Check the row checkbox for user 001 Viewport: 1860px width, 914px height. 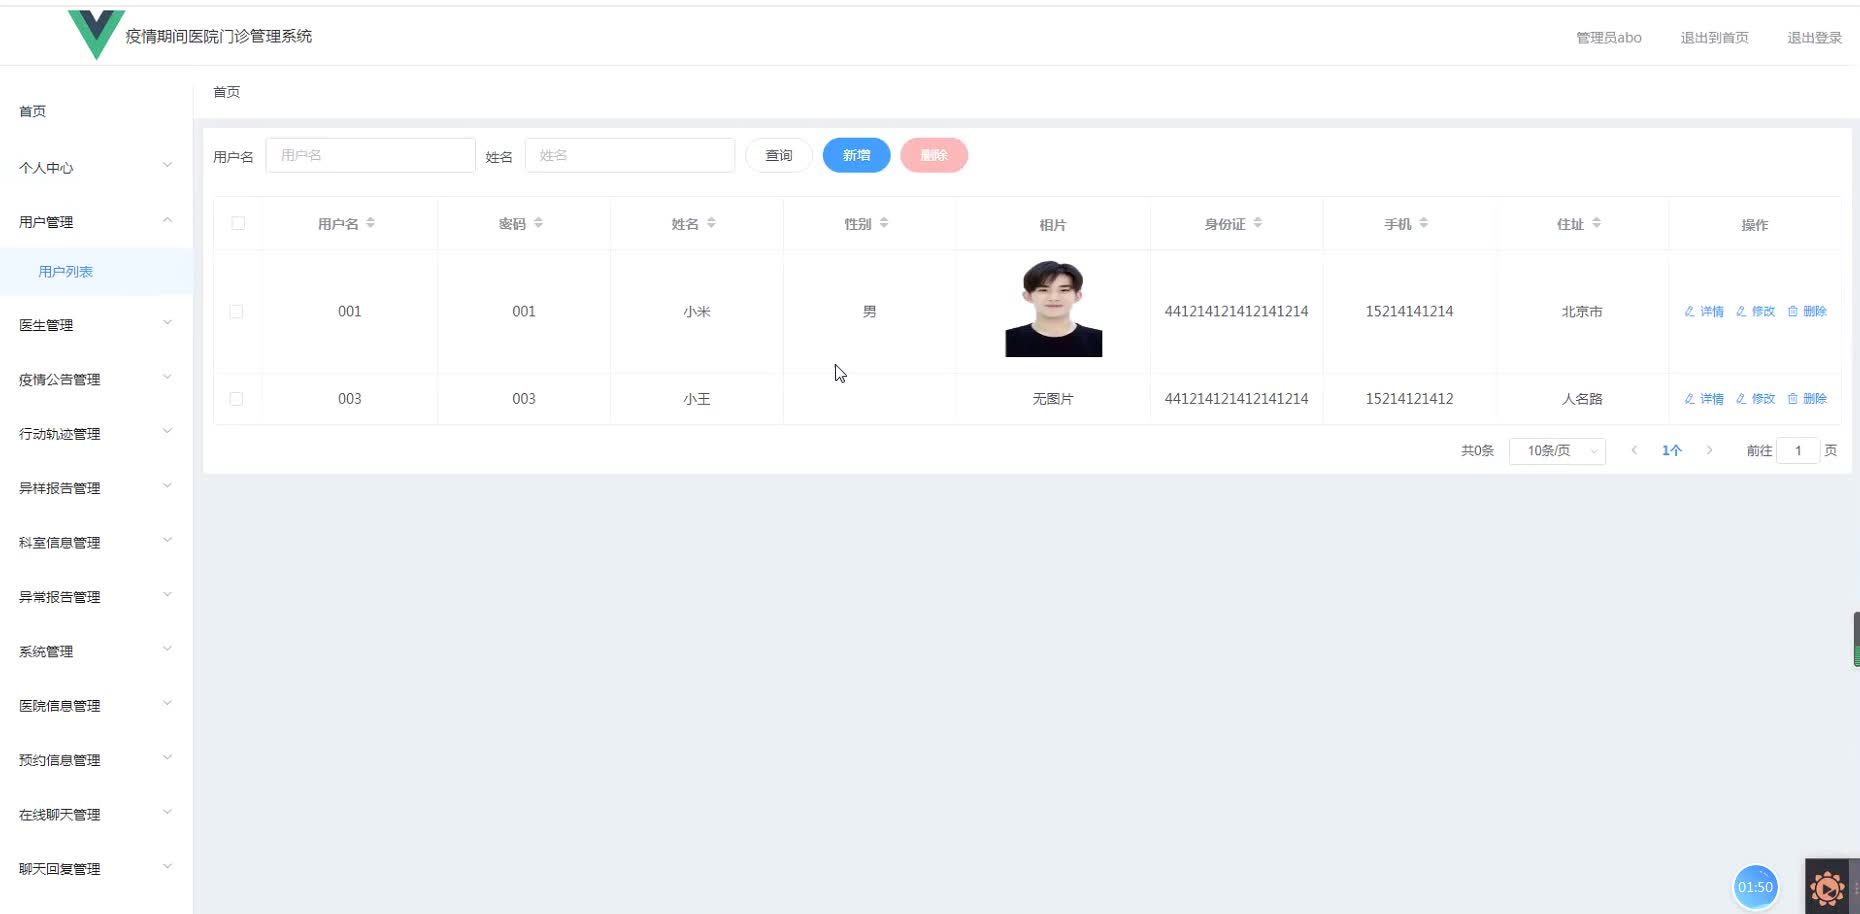[237, 311]
